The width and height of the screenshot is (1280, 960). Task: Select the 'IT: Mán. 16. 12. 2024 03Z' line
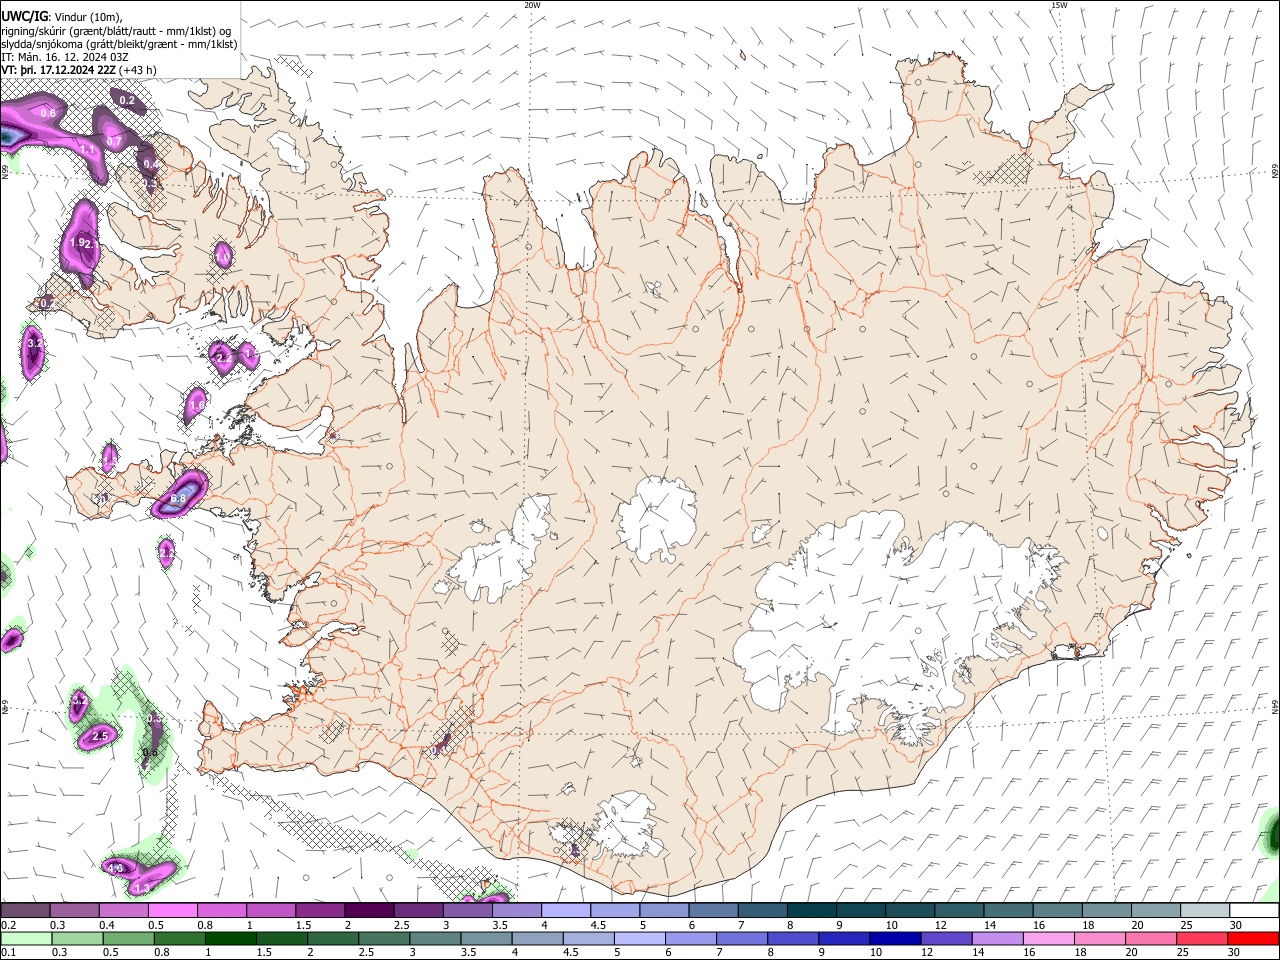pos(64,57)
